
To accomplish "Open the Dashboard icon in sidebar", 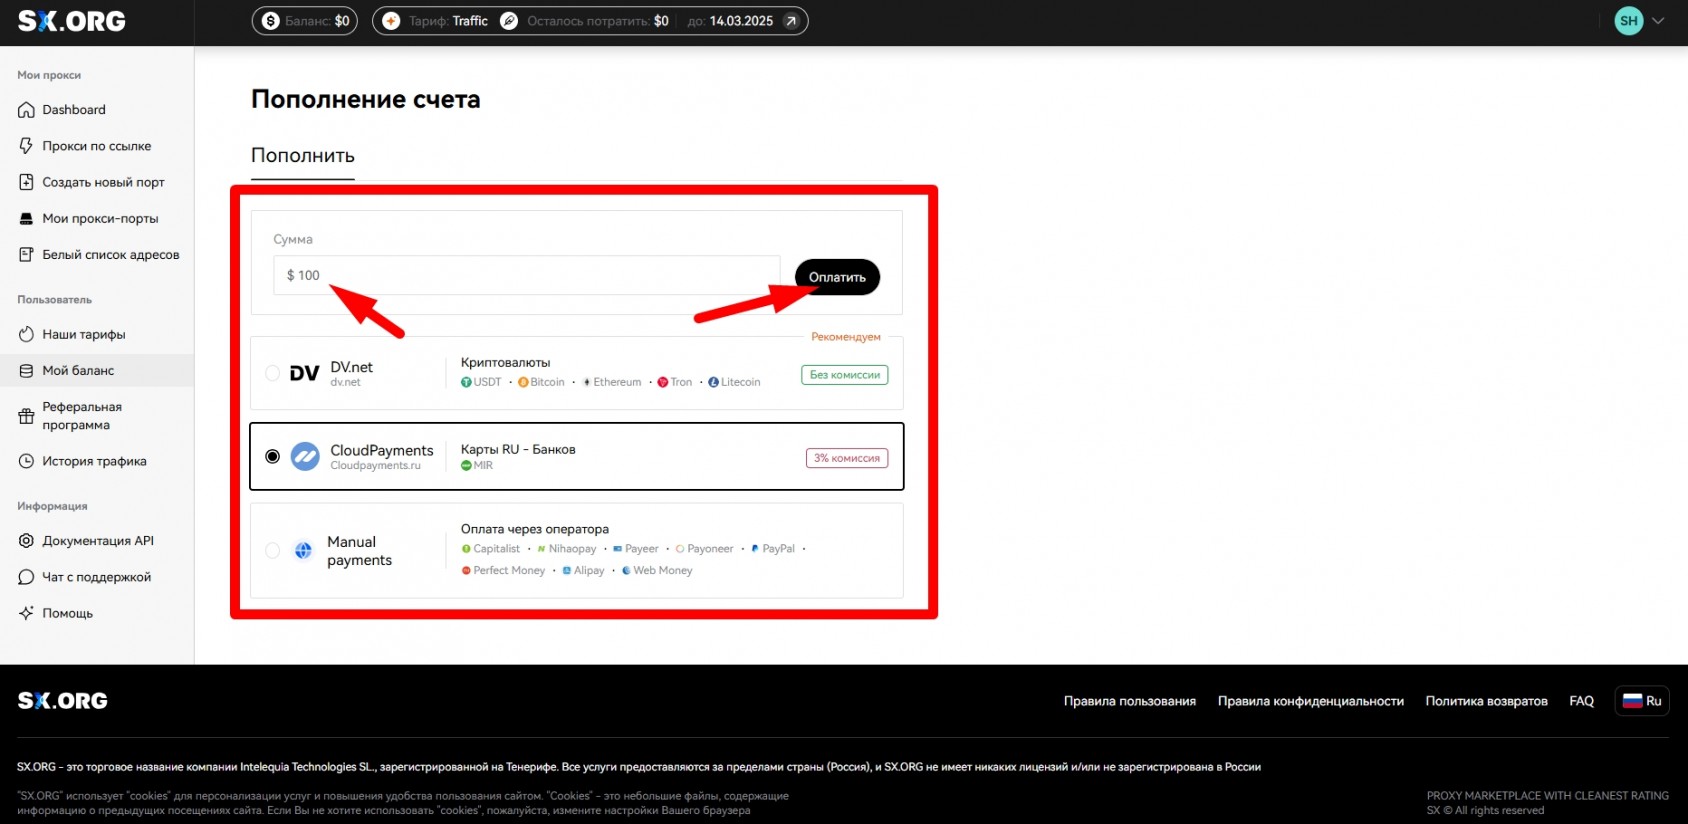I will (x=26, y=110).
